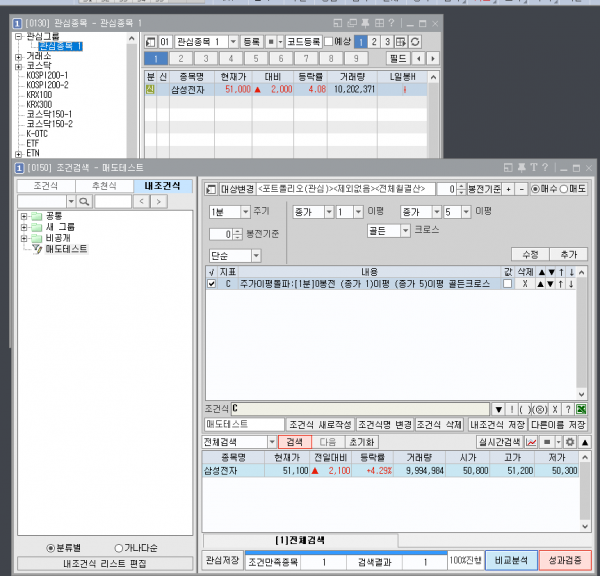The image size is (600, 576).
Task: Insert parentheses ( ) into the condition formula
Action: [525, 410]
